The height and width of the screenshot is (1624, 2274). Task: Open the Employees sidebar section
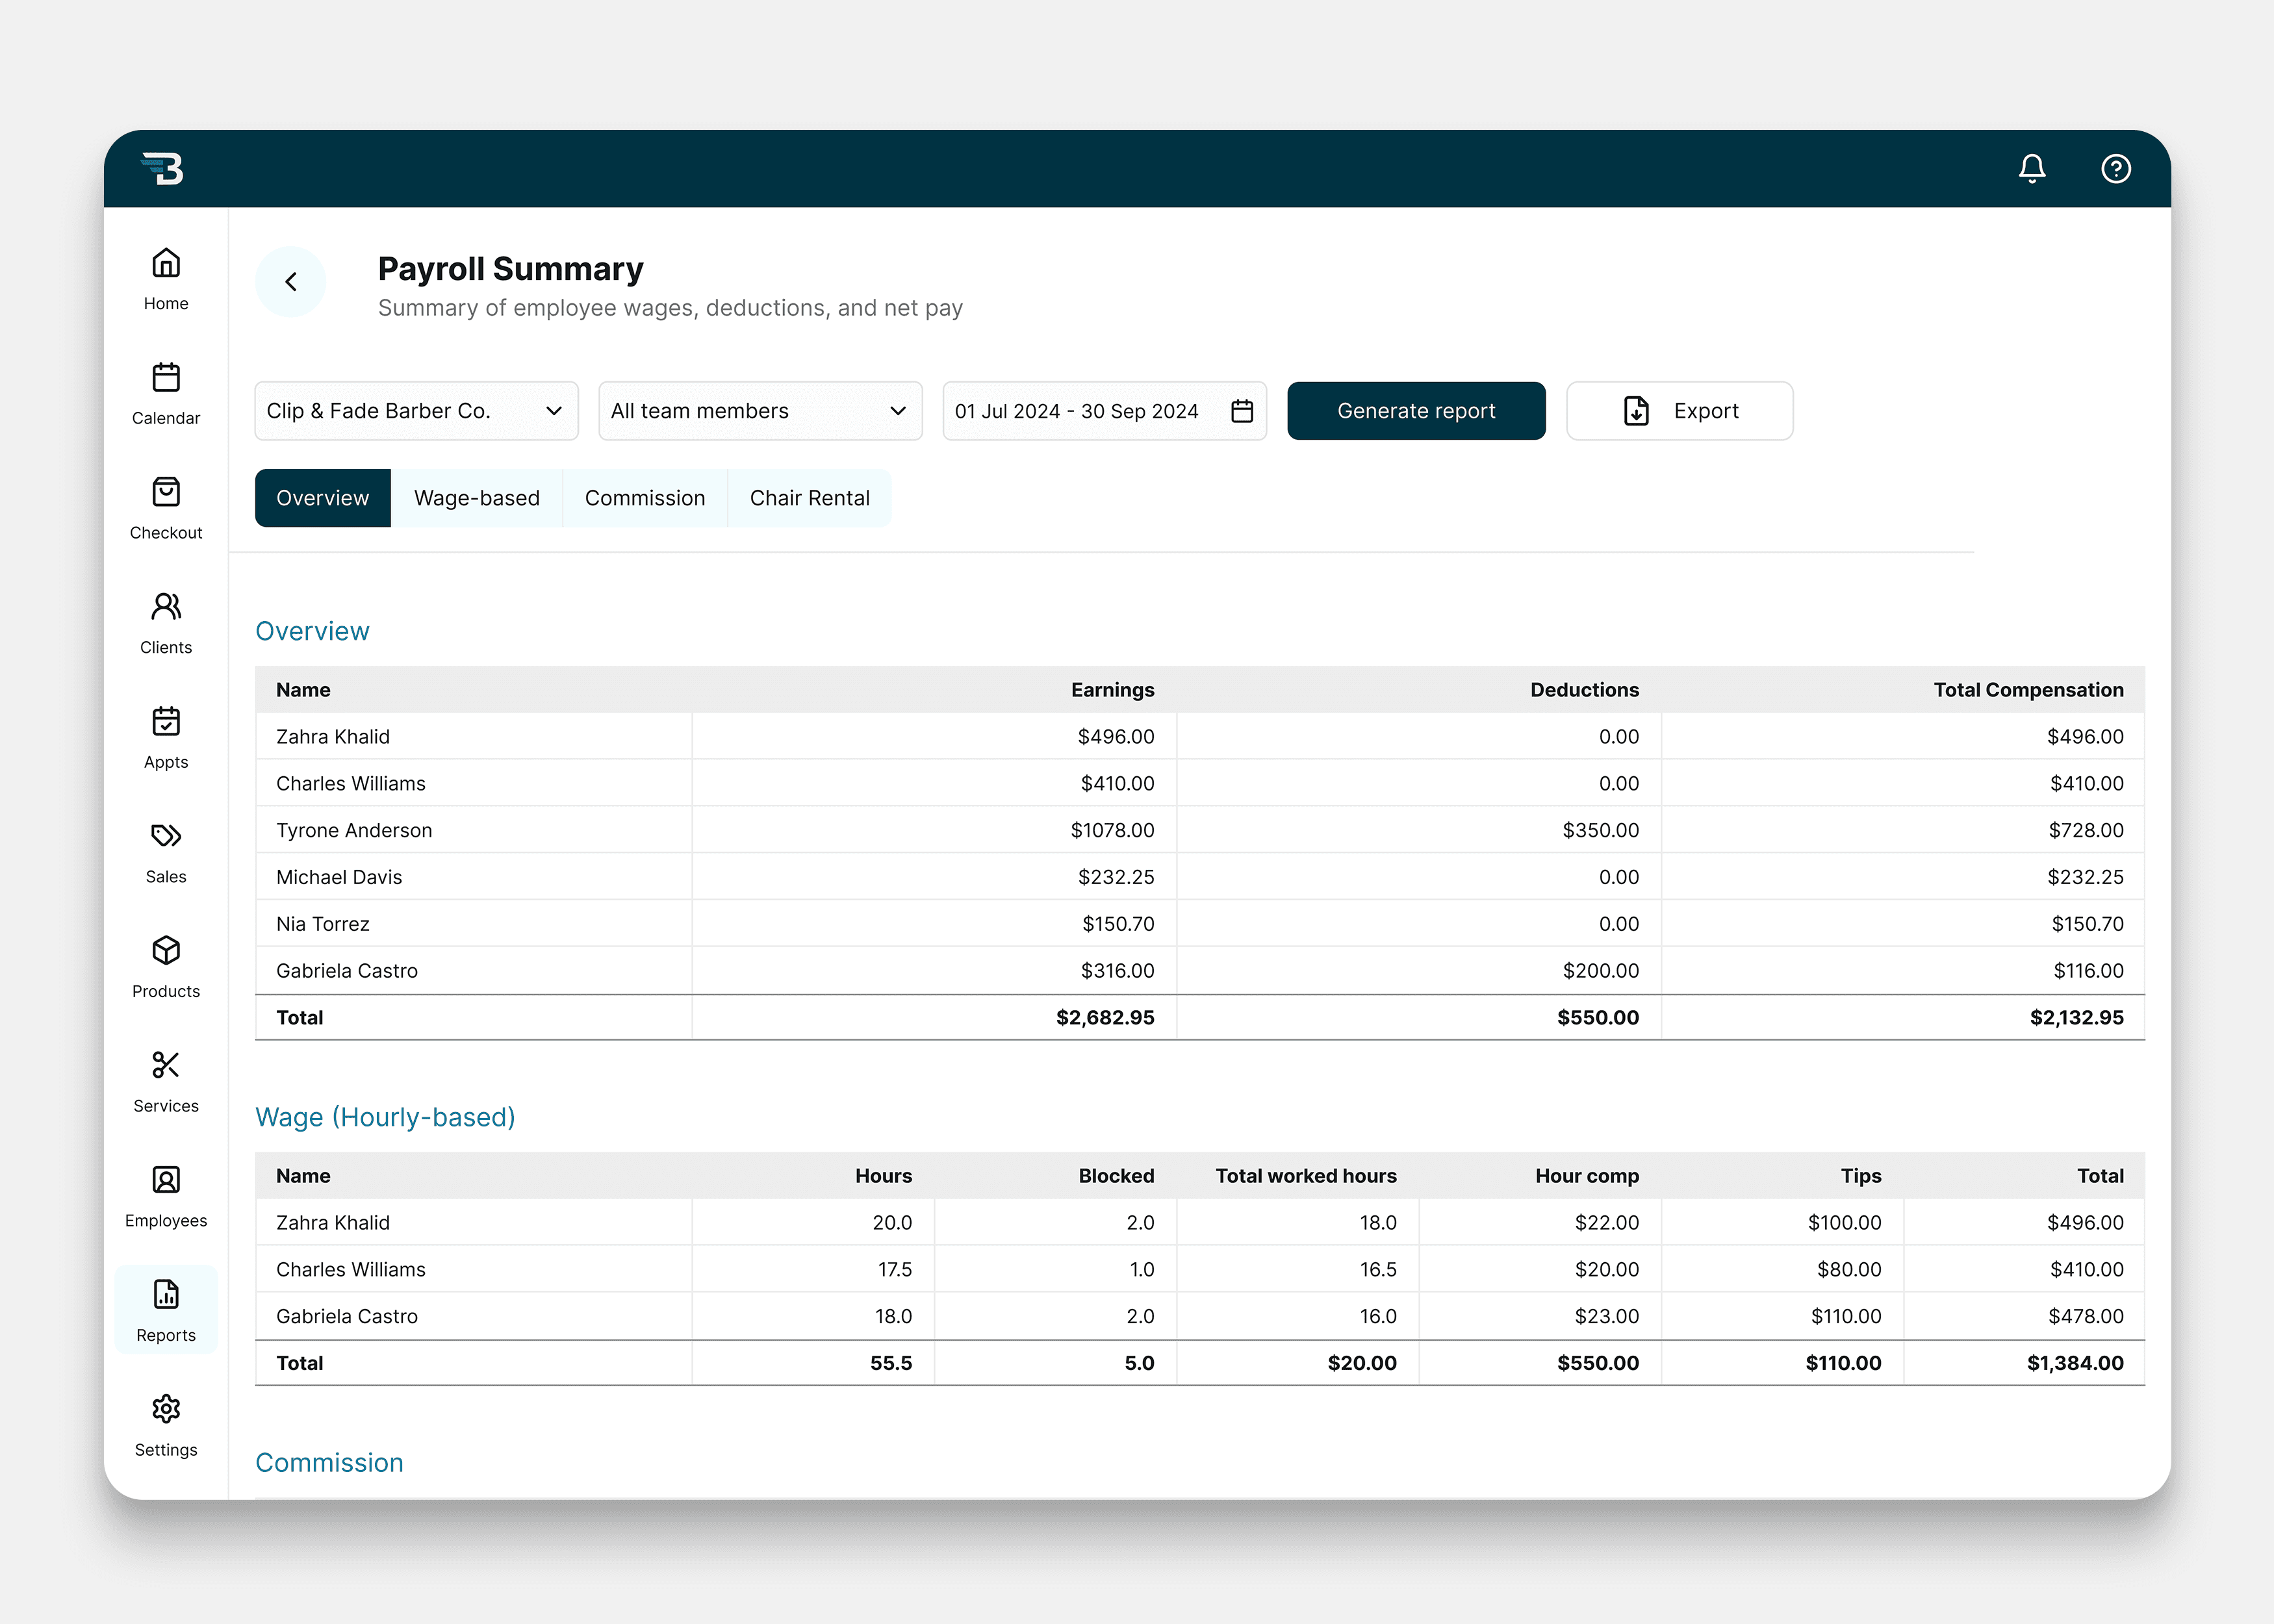click(x=166, y=1196)
